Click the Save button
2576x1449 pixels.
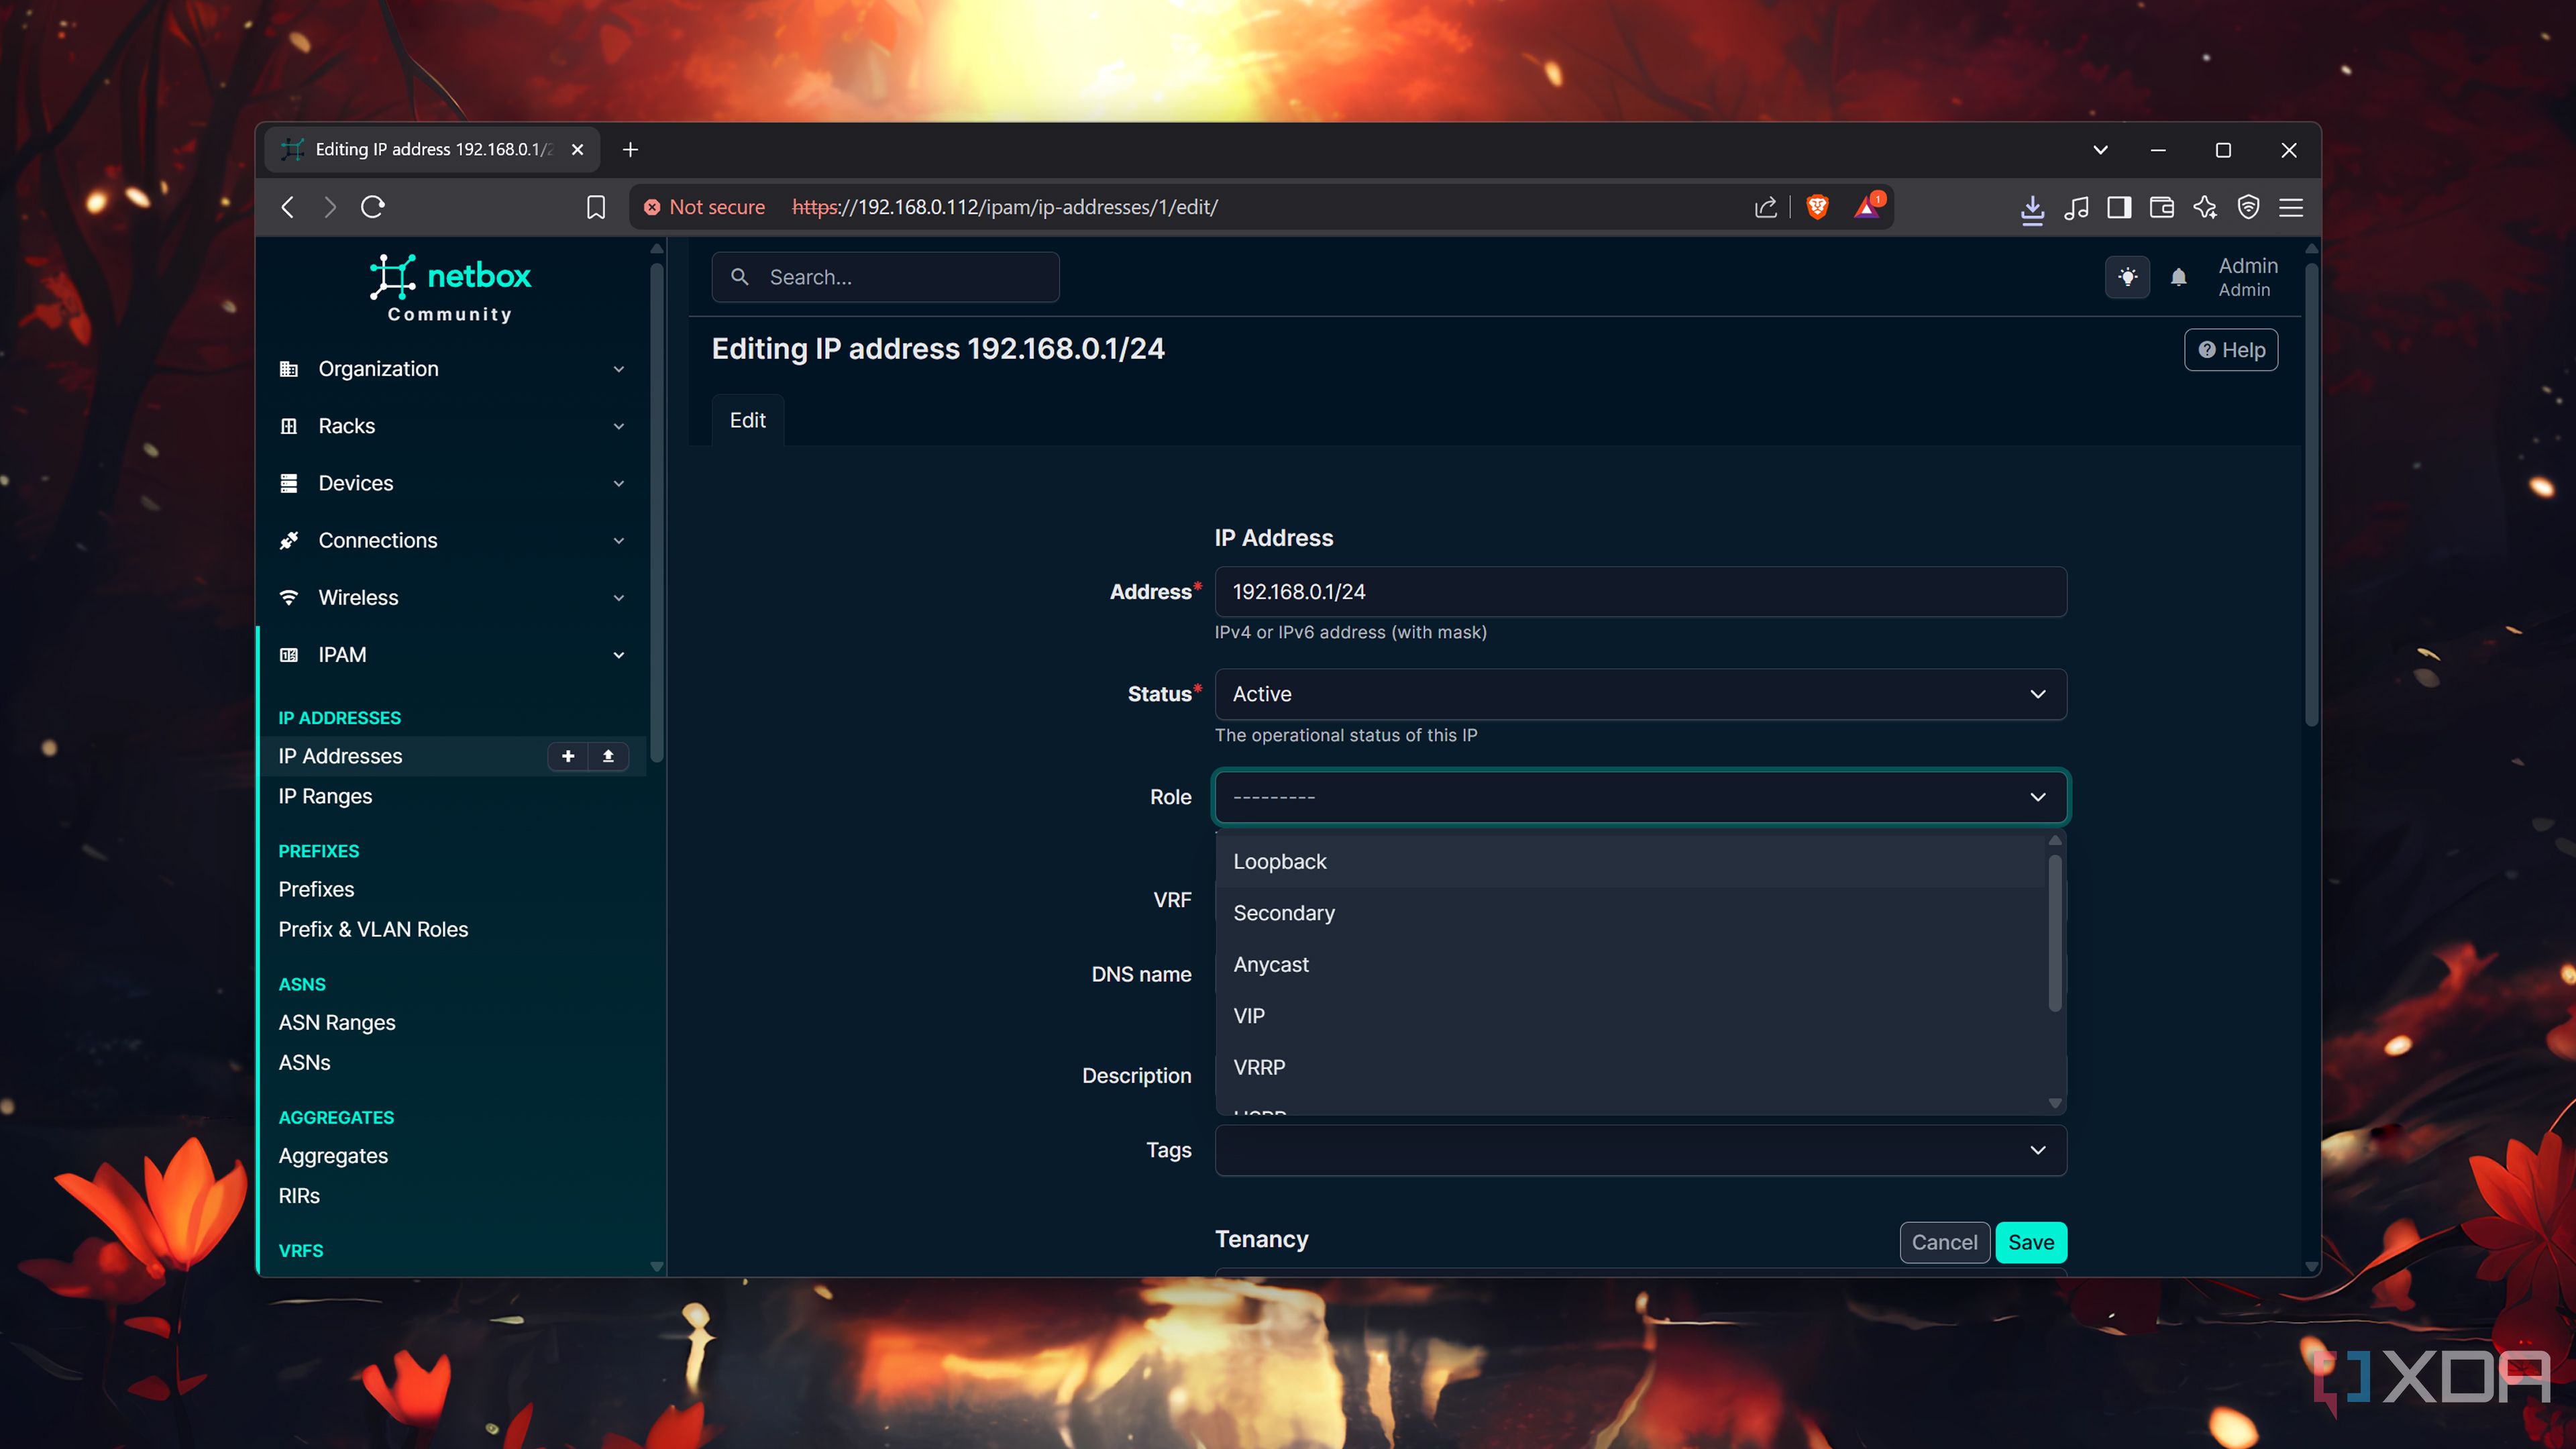tap(2031, 1242)
